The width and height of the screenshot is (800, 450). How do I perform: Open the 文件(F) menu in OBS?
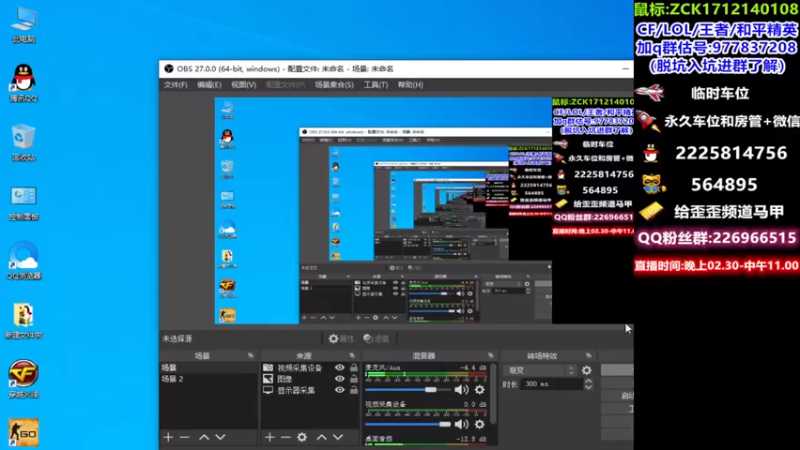(x=176, y=85)
